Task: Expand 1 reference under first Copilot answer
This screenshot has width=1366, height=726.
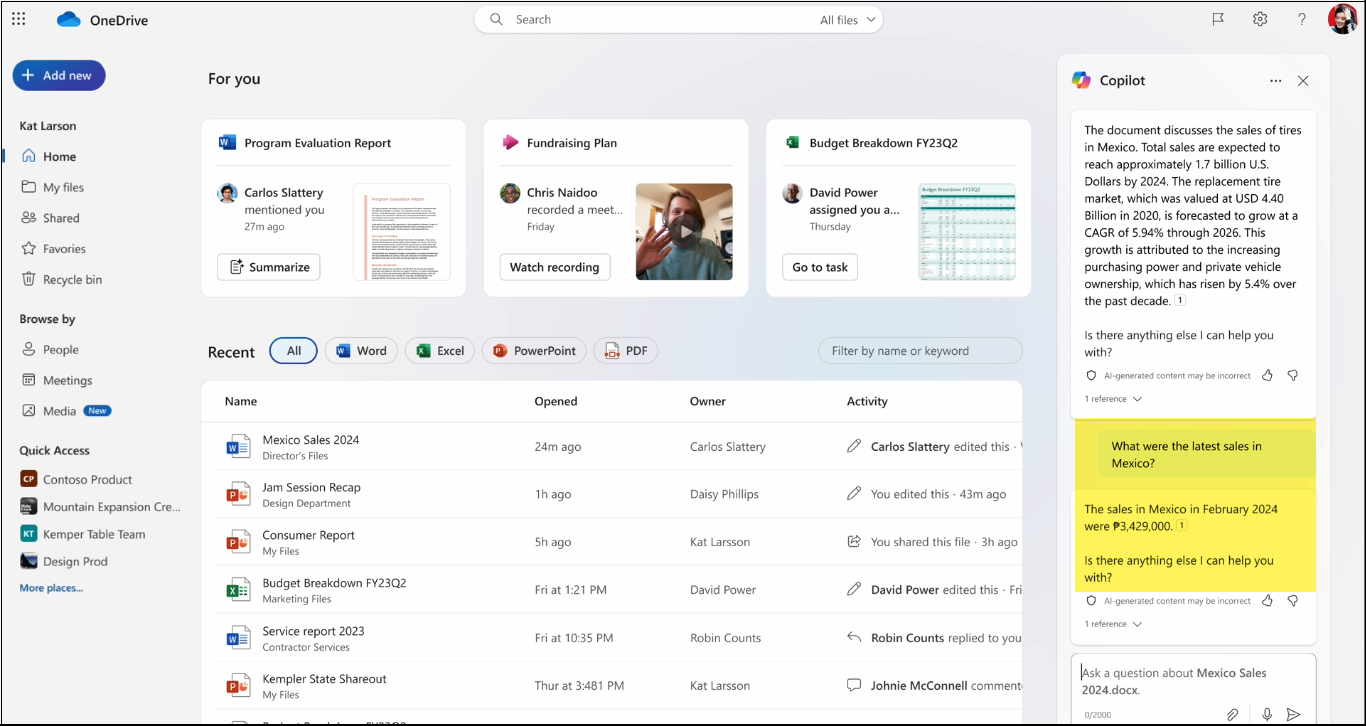Action: tap(1113, 399)
